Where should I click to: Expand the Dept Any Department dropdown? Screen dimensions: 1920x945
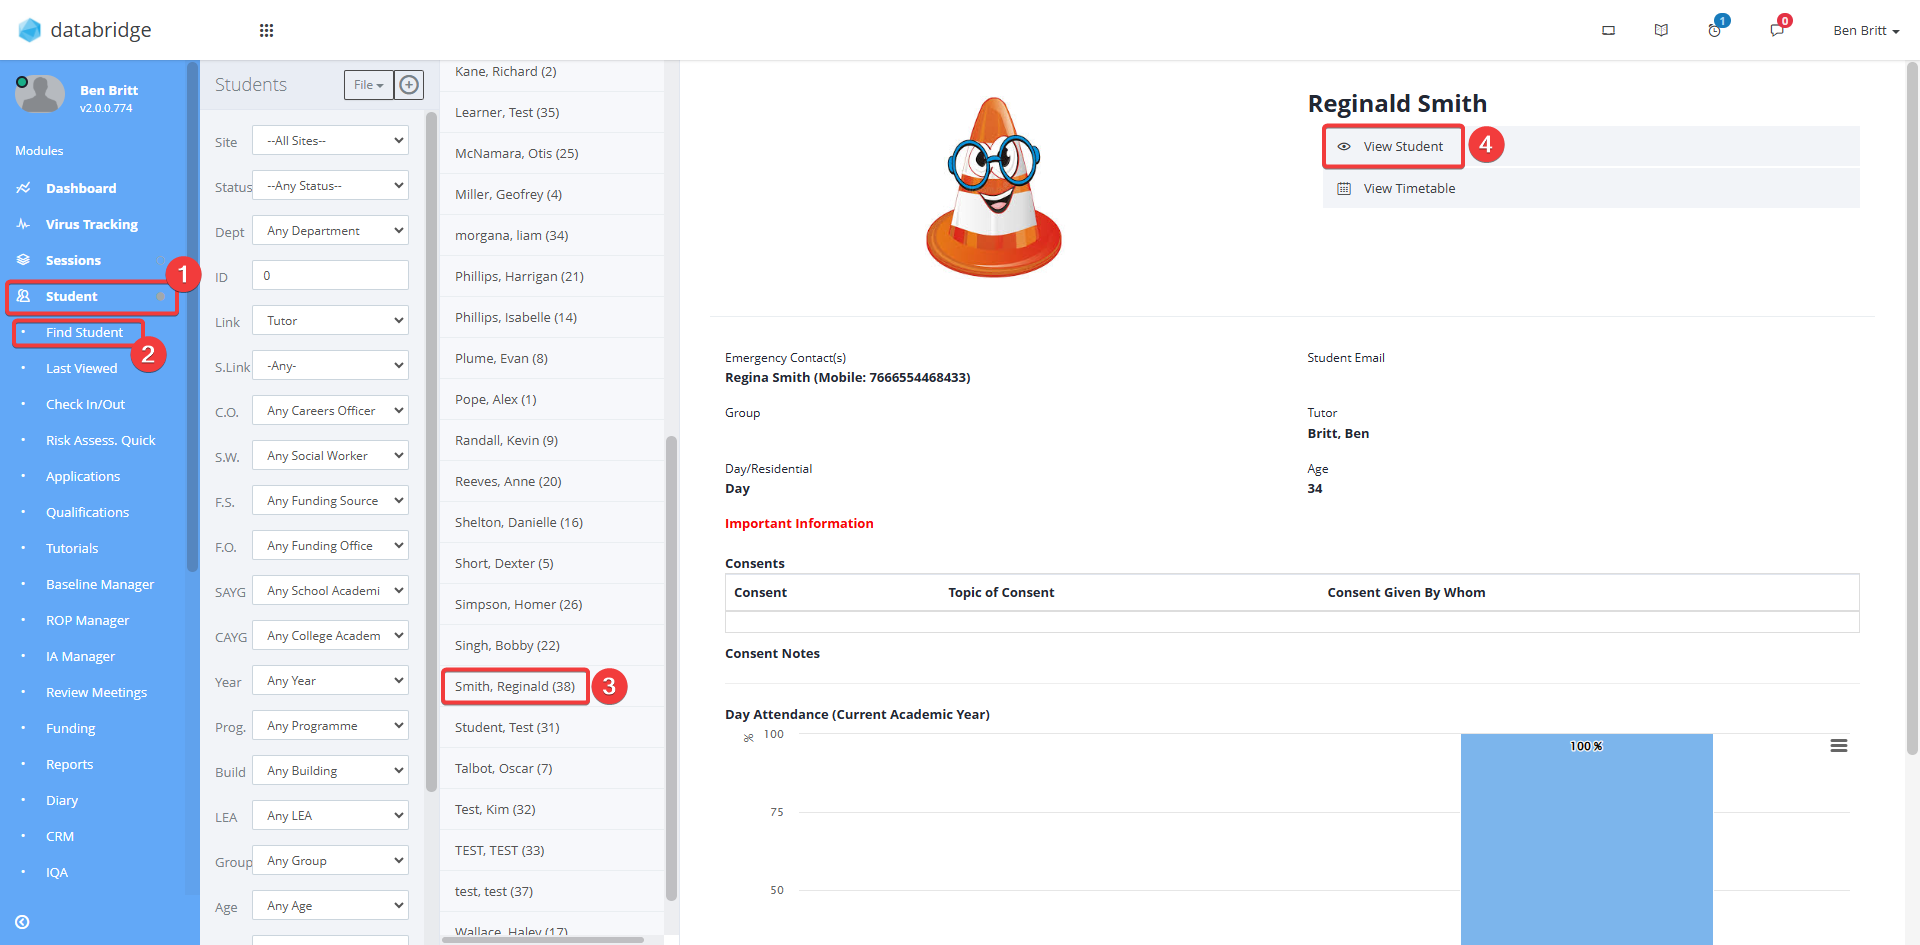point(330,231)
